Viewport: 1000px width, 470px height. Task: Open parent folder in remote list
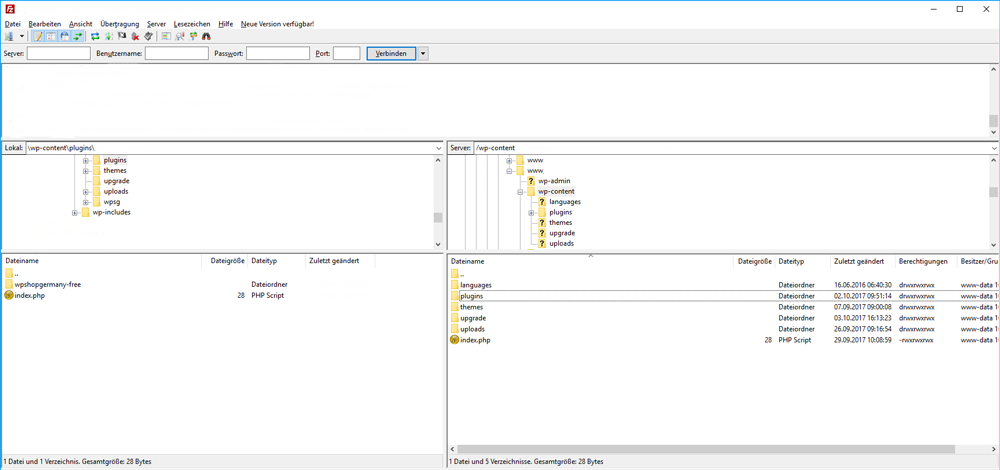point(458,274)
